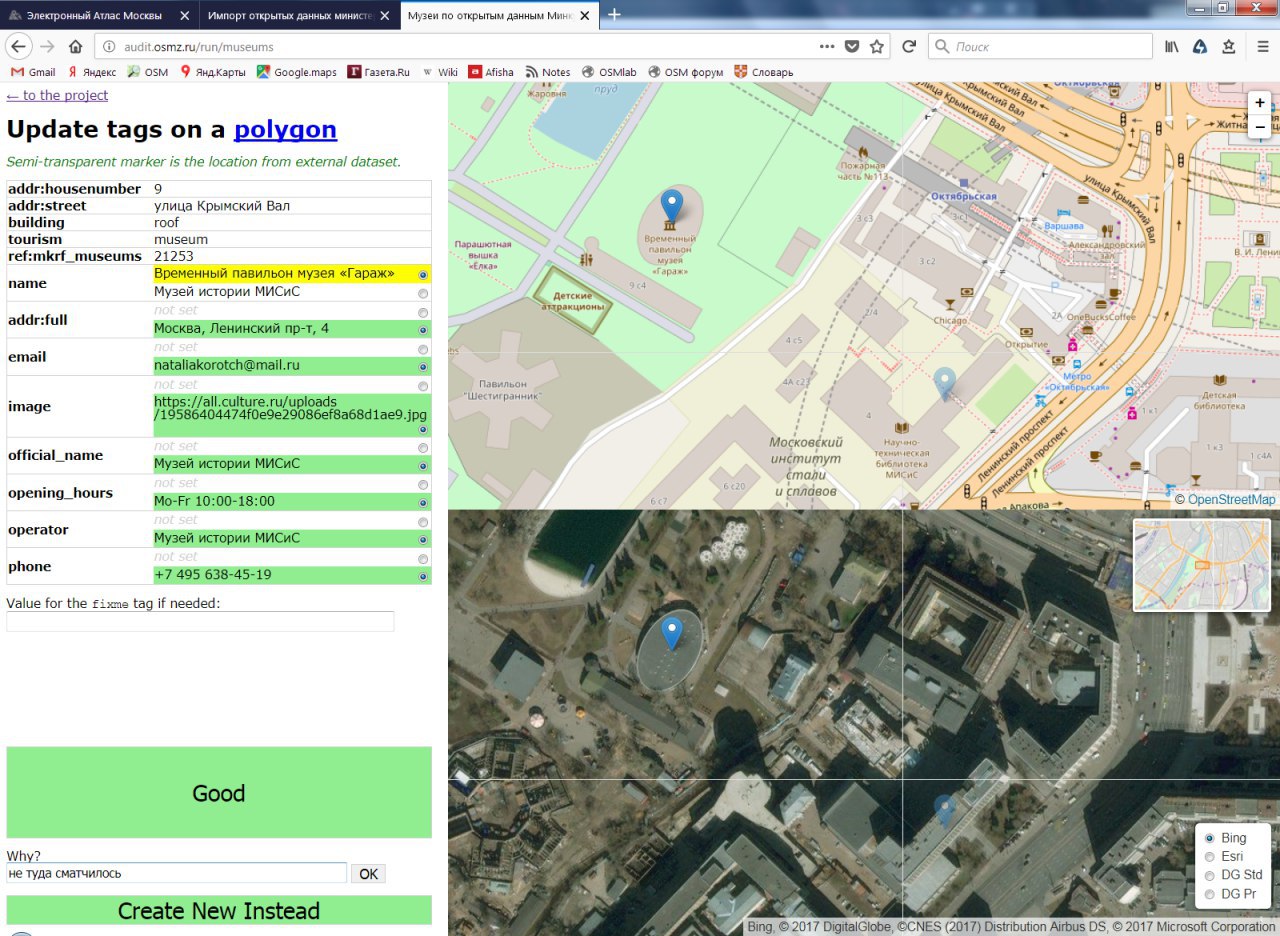Open page actions three-dots menu
This screenshot has height=936, width=1280.
[826, 46]
